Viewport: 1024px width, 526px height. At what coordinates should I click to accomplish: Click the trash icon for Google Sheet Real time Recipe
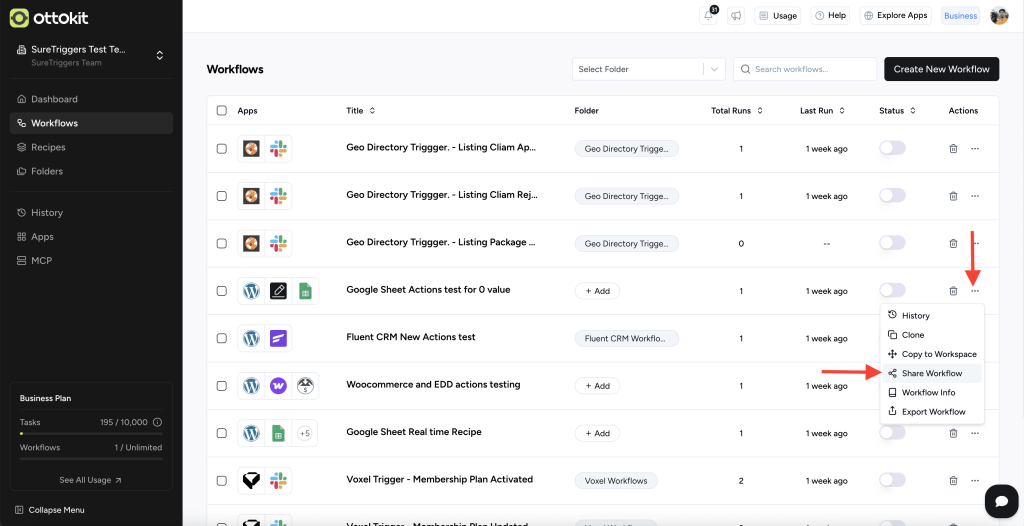point(953,433)
